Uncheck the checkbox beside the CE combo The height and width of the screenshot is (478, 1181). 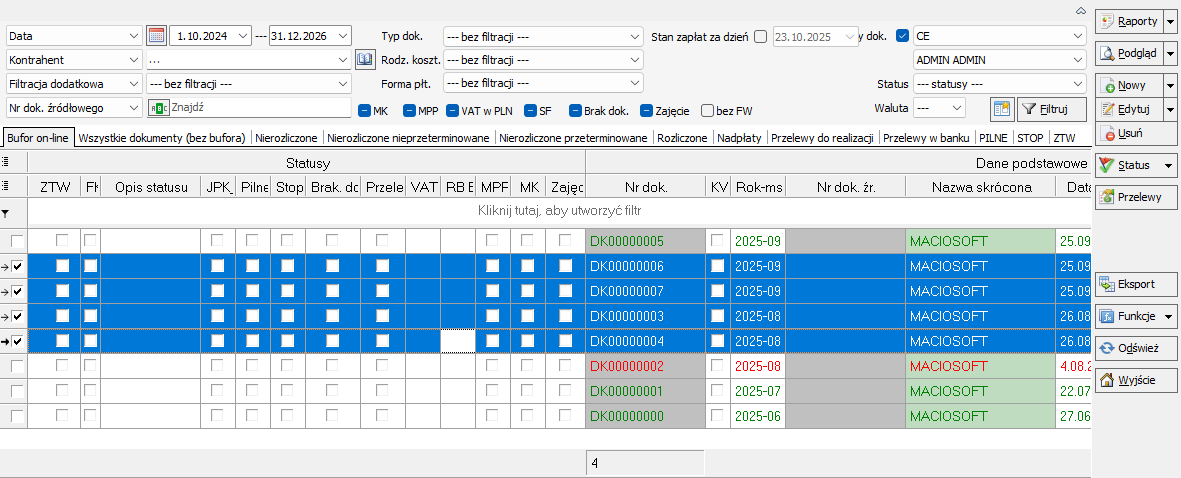point(902,35)
